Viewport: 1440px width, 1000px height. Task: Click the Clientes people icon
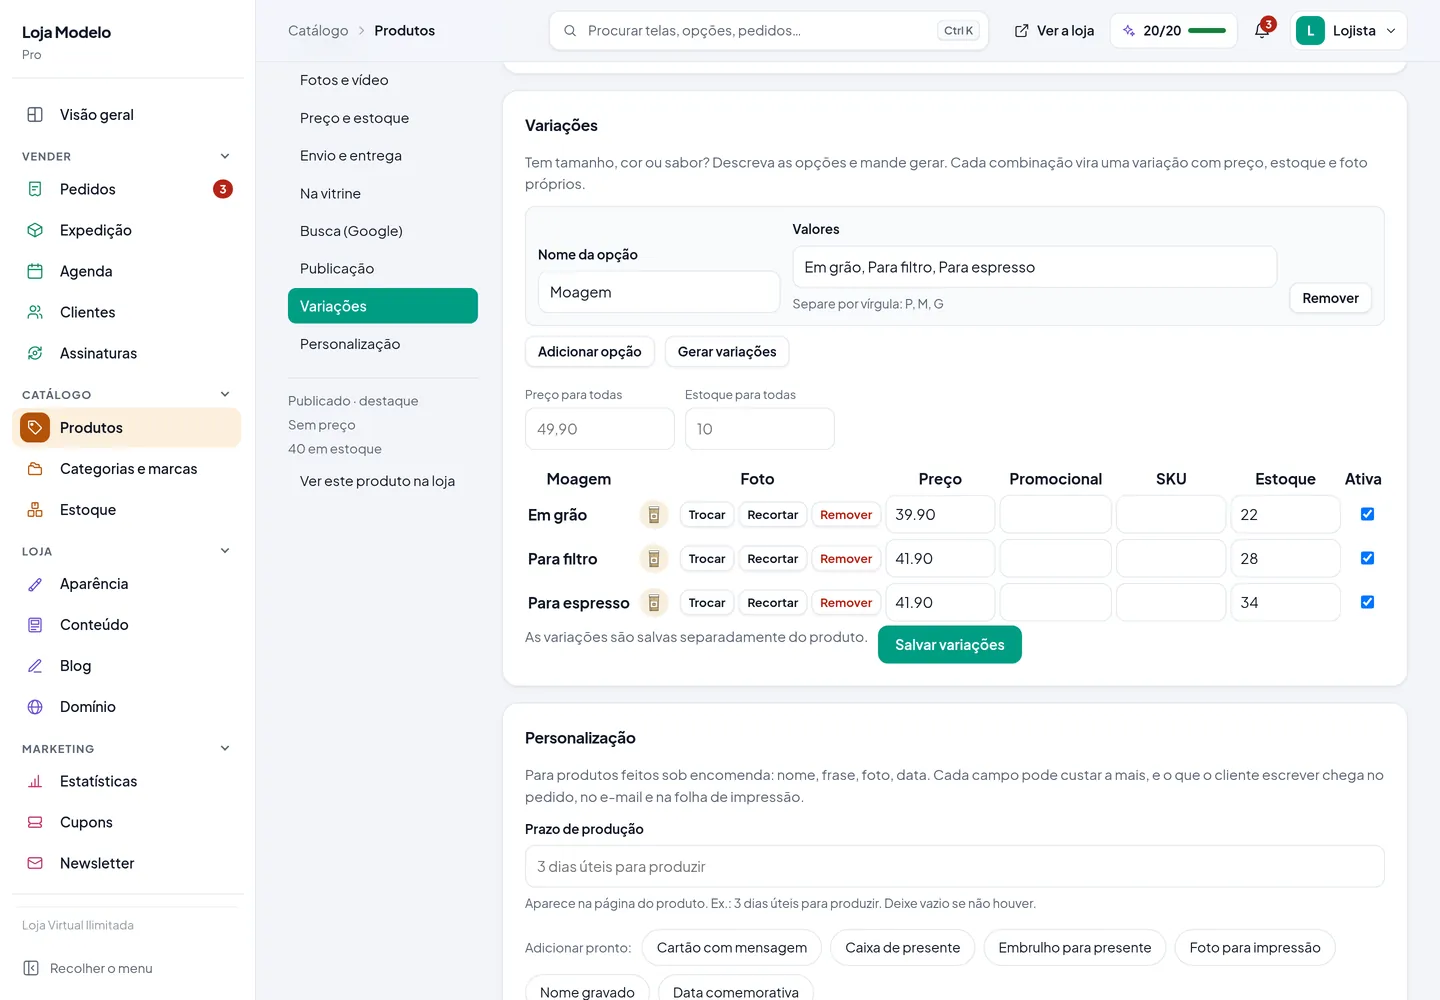35,312
